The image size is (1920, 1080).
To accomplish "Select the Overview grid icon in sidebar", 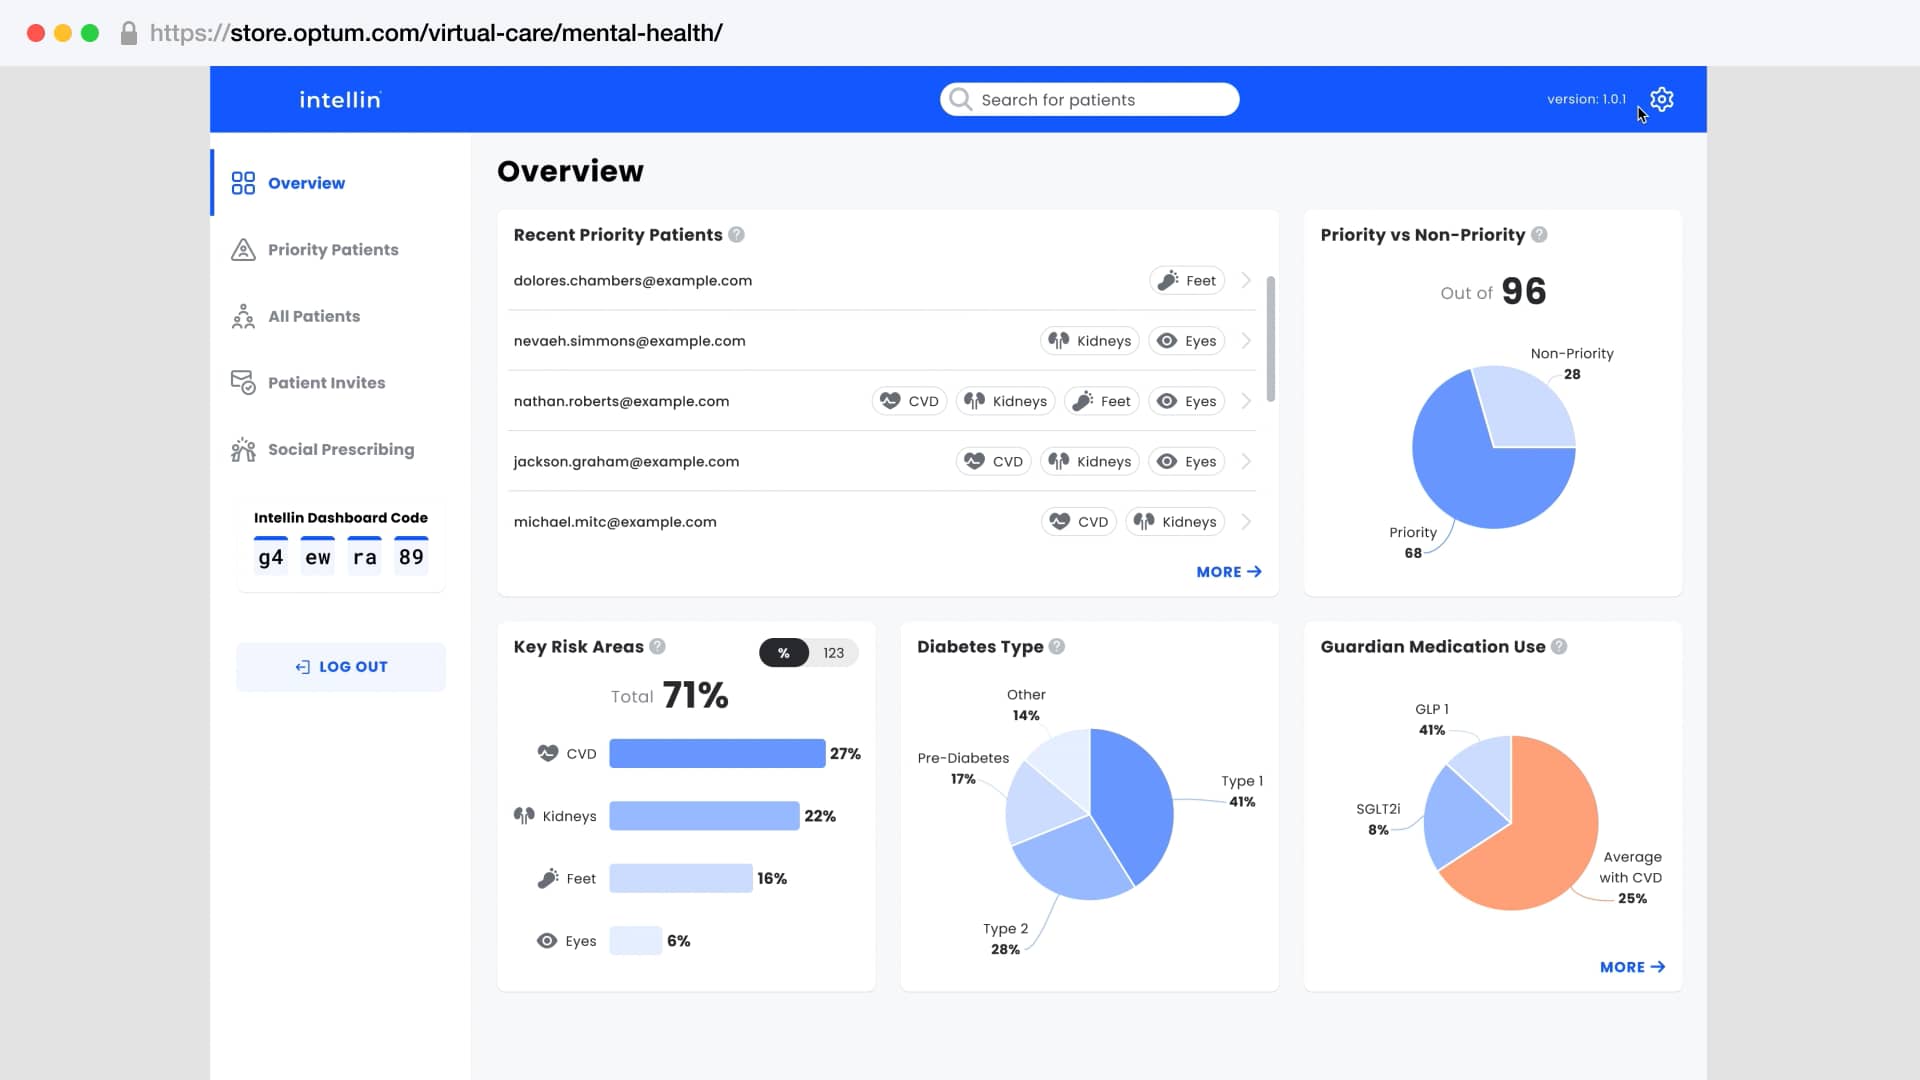I will (242, 182).
